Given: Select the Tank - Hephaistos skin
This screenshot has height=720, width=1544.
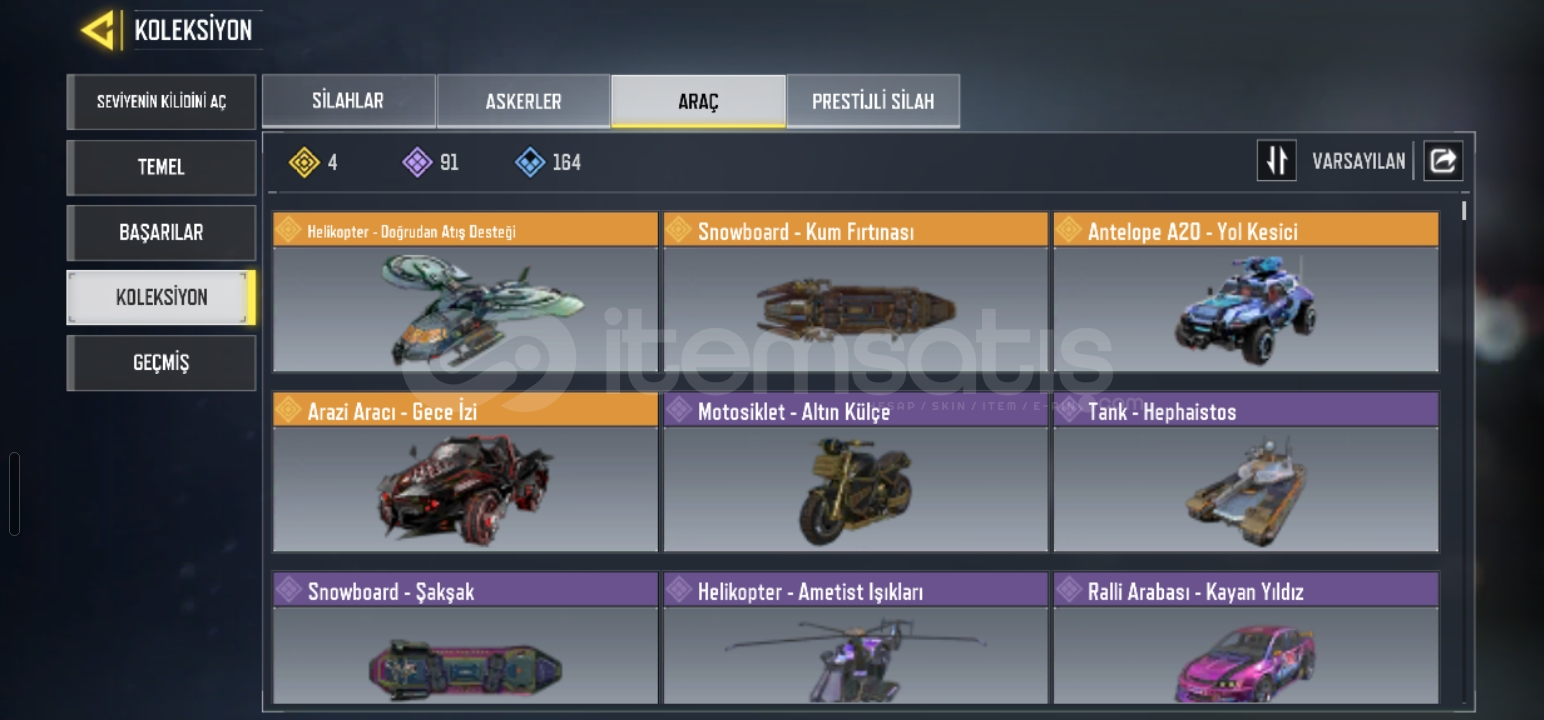Looking at the screenshot, I should pyautogui.click(x=1246, y=472).
